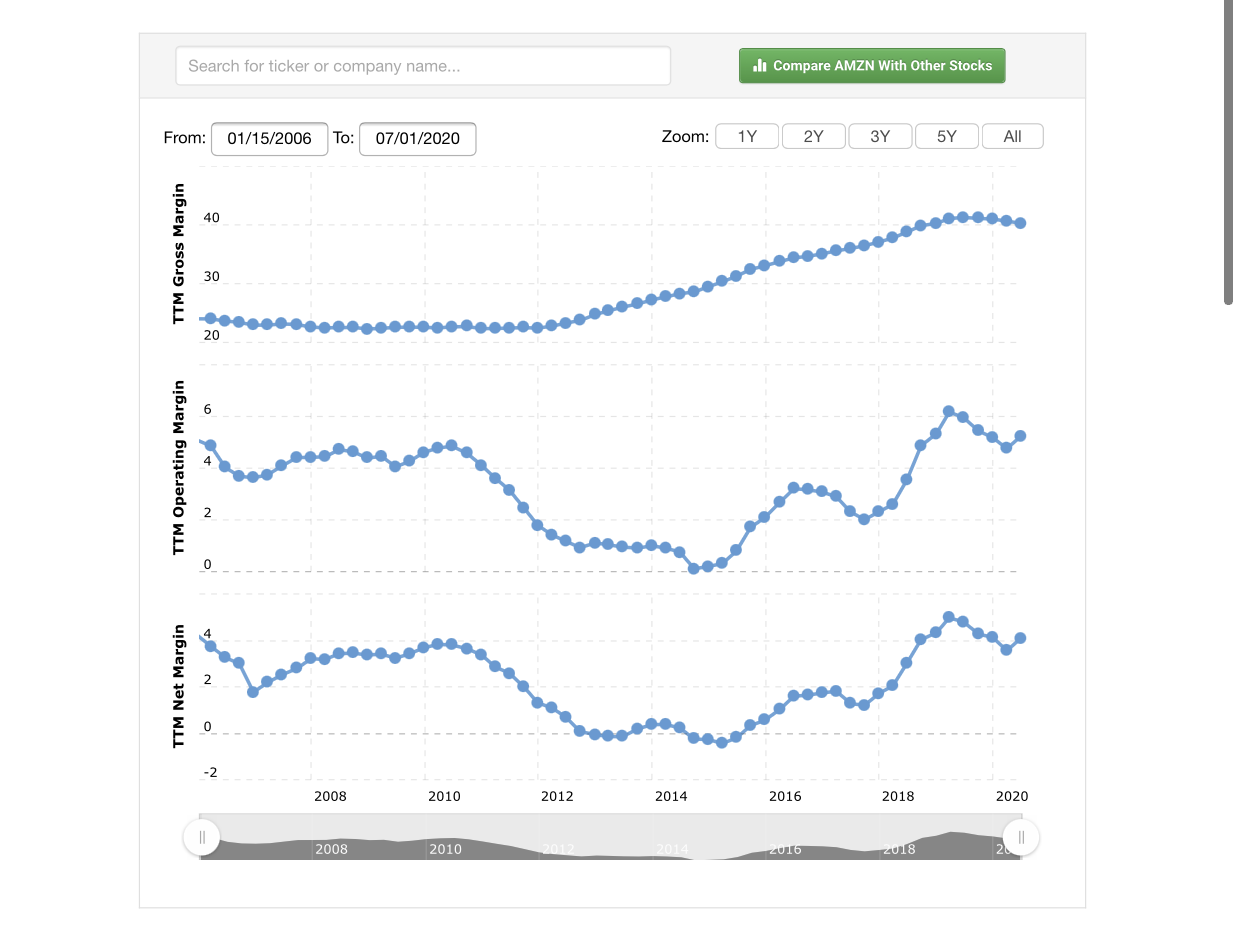The image size is (1242, 926).
Task: Click the final TTM Net Margin data point
Action: click(1020, 638)
